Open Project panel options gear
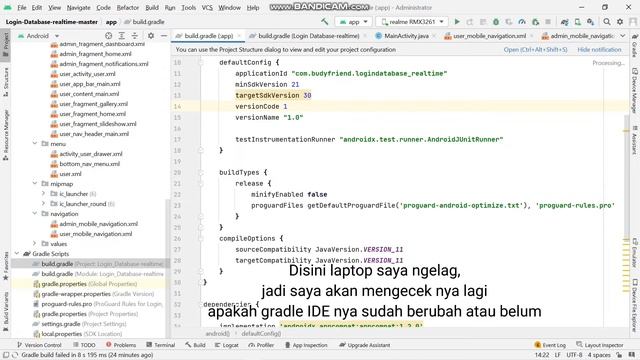 (x=151, y=36)
